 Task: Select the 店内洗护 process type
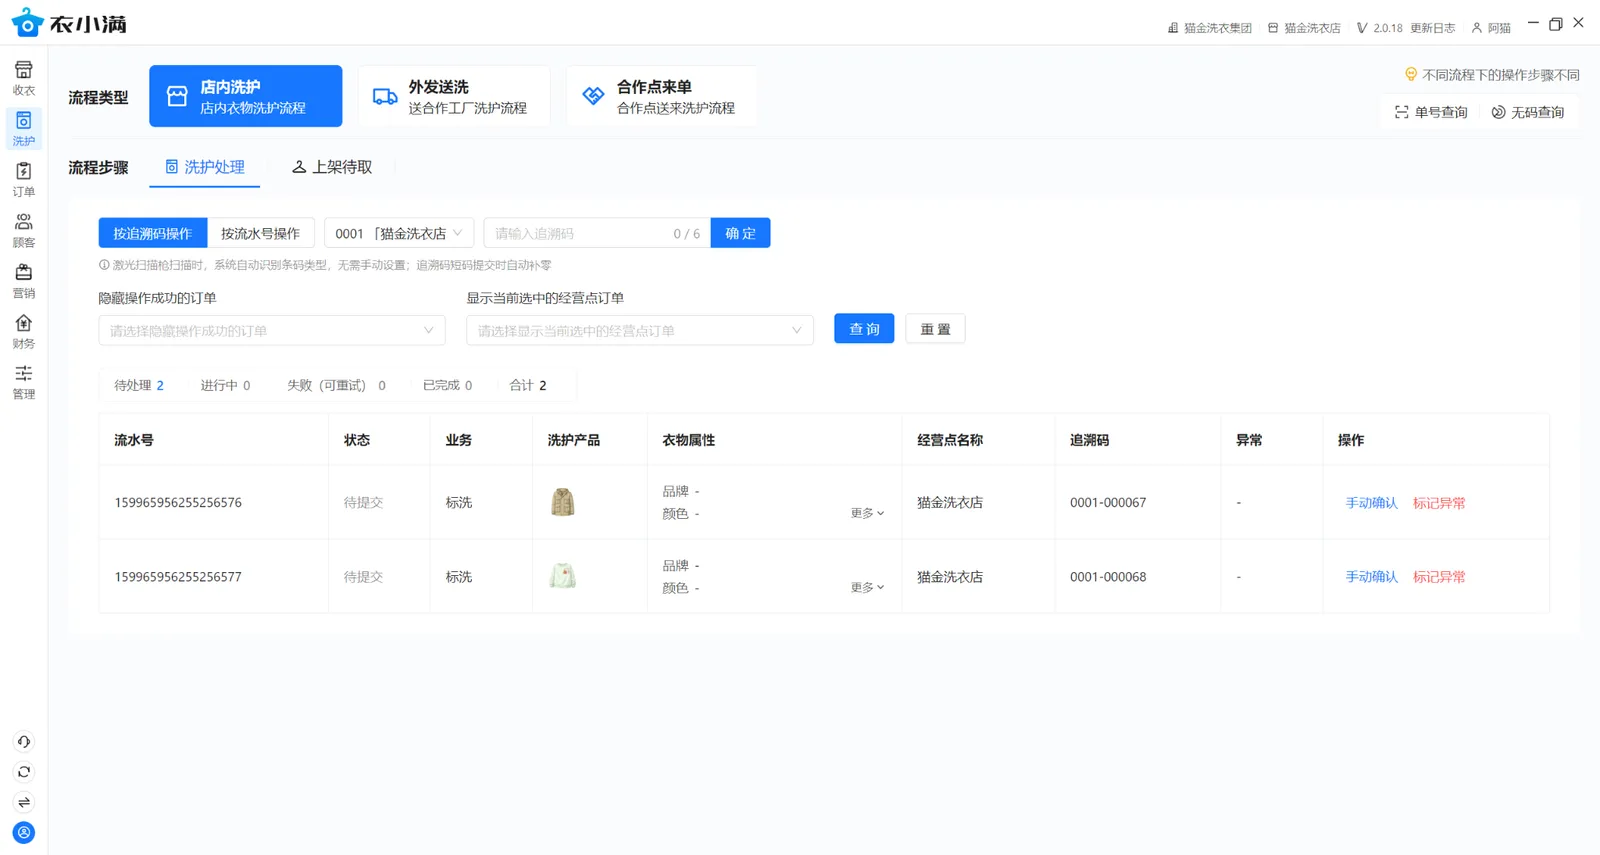[246, 96]
